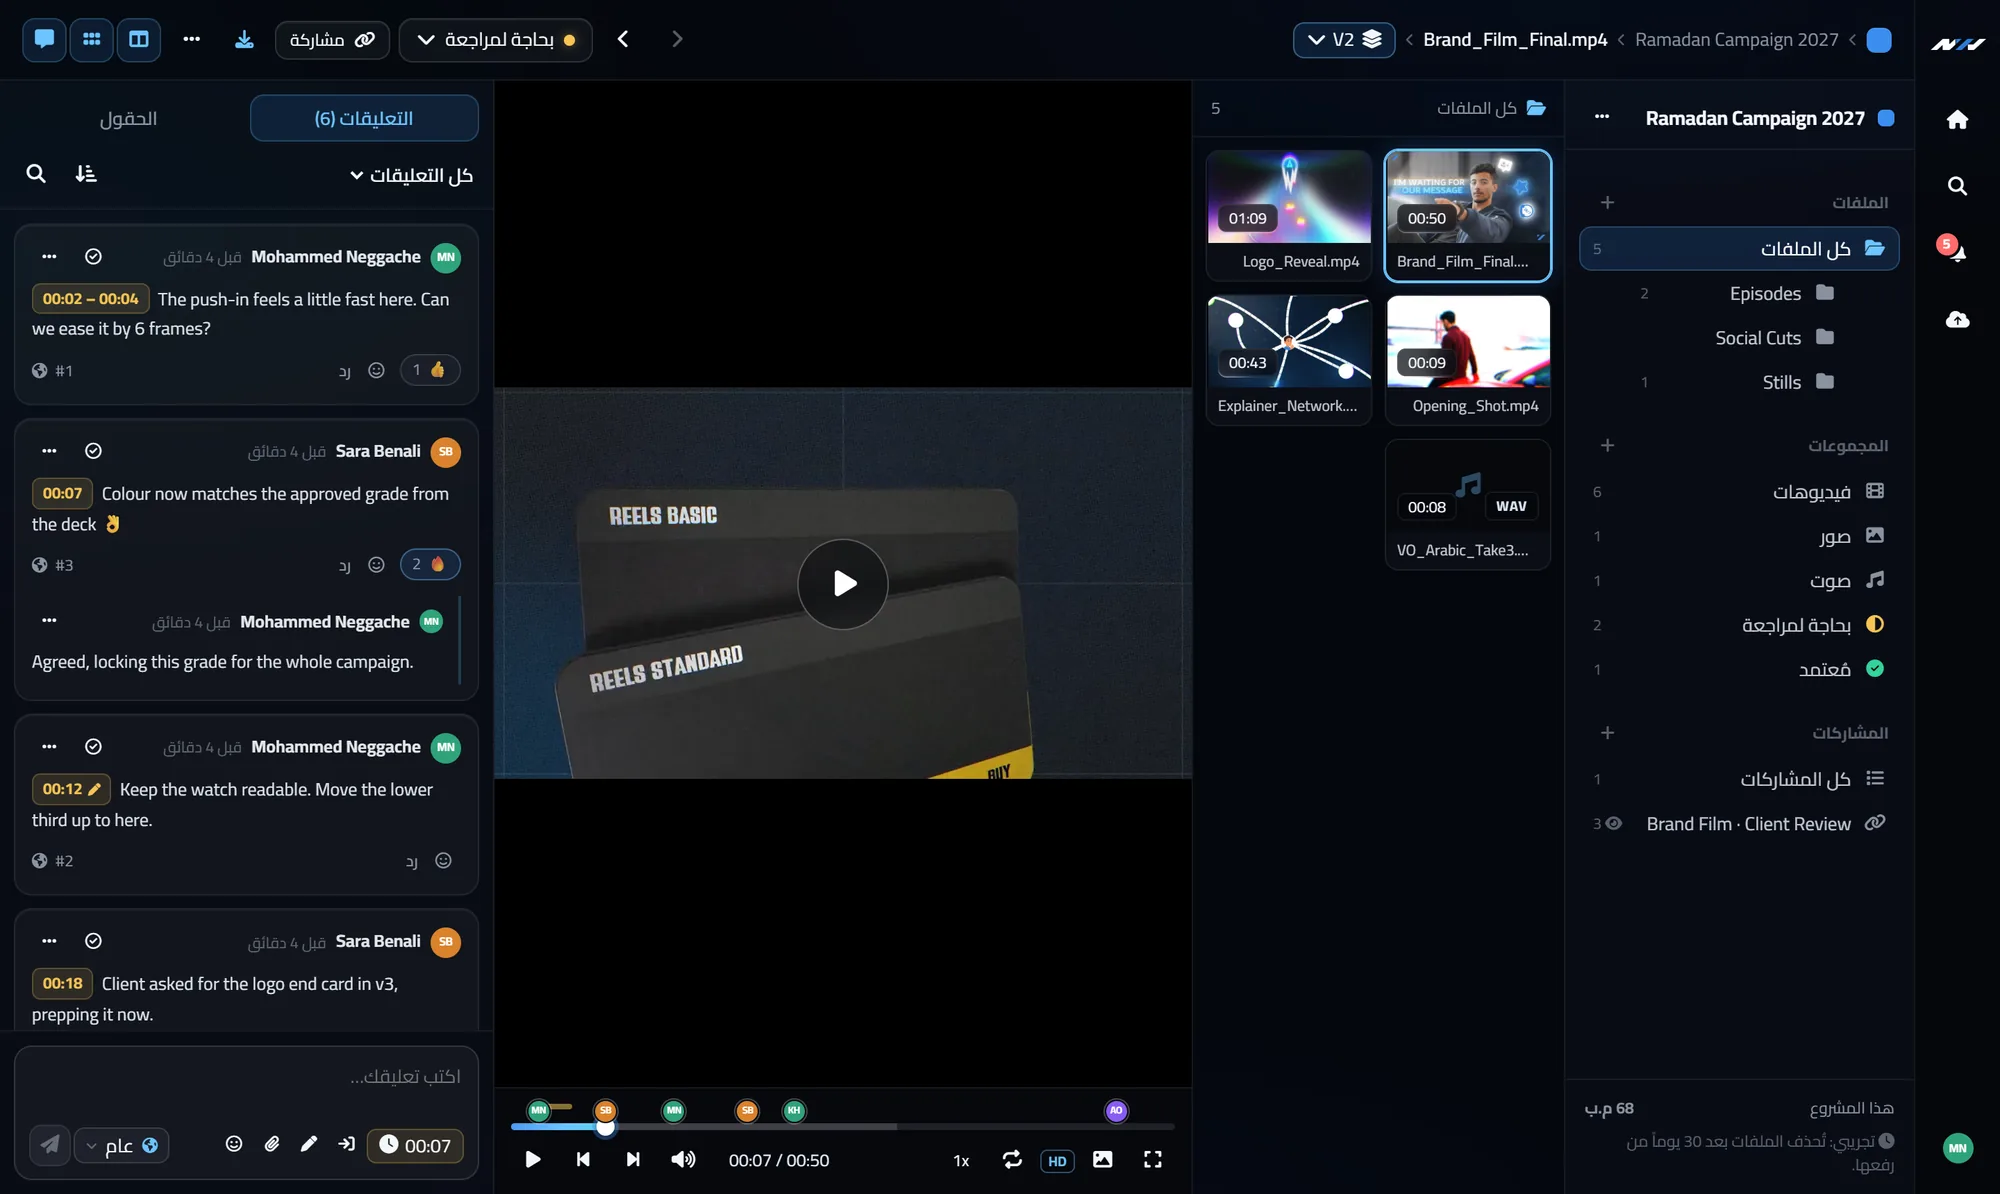2000x1194 pixels.
Task: Go to previous file with left chevron
Action: [x=623, y=39]
